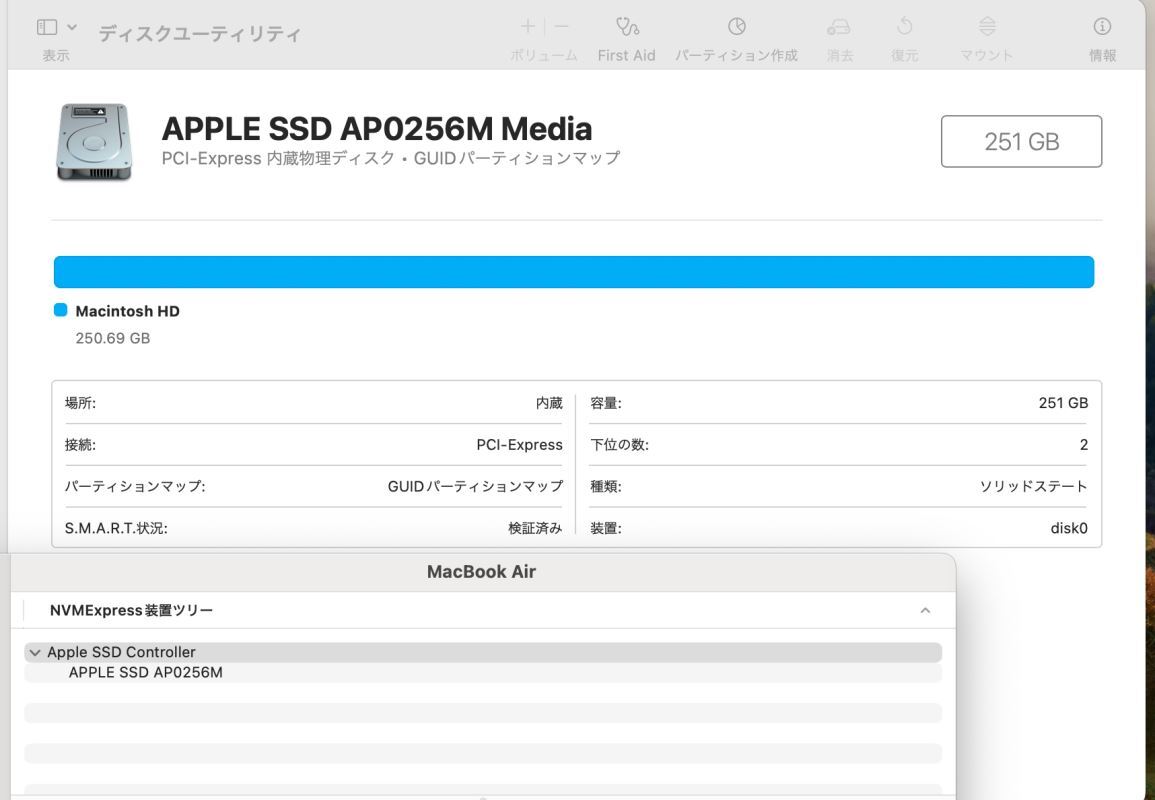Collapse the NVMExpress装置ツリー section chevron
This screenshot has width=1155, height=800.
click(x=925, y=610)
